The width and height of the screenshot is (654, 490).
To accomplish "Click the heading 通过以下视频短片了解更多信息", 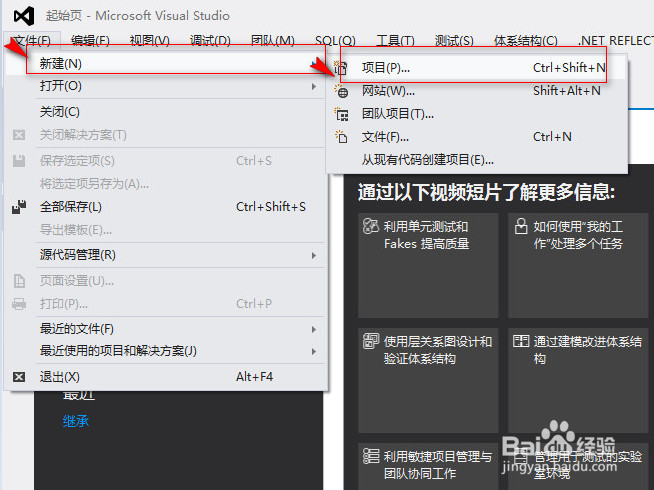I will 486,193.
